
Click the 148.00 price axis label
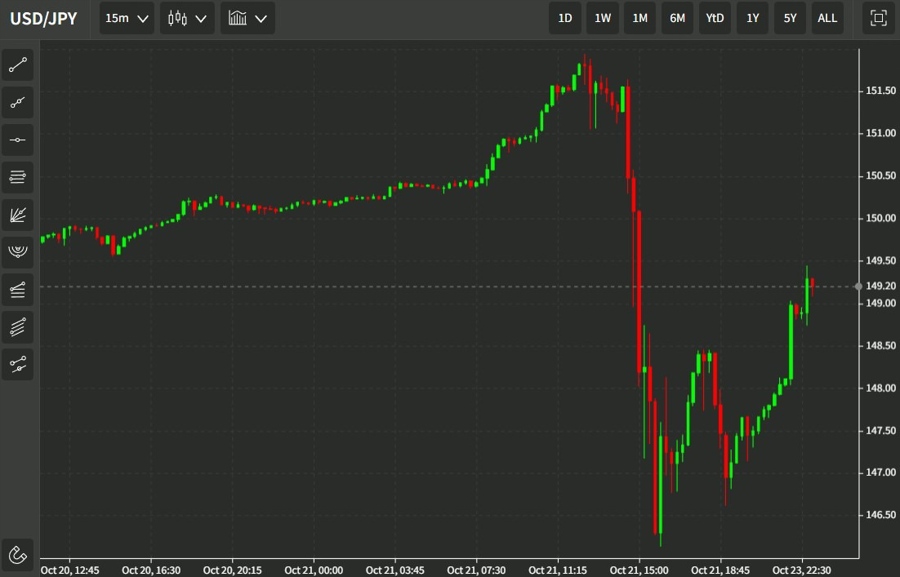[x=880, y=388]
